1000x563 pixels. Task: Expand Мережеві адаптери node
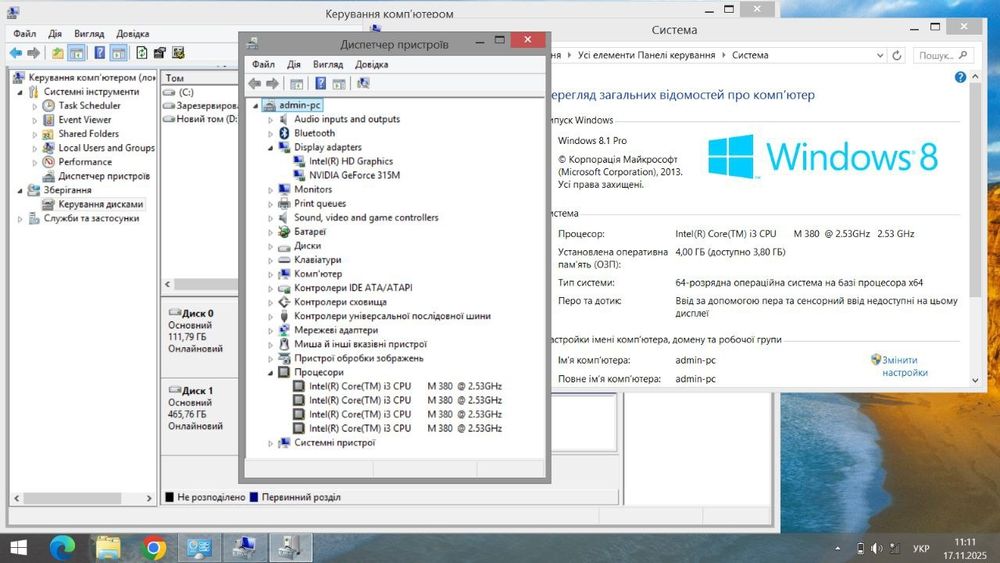270,331
